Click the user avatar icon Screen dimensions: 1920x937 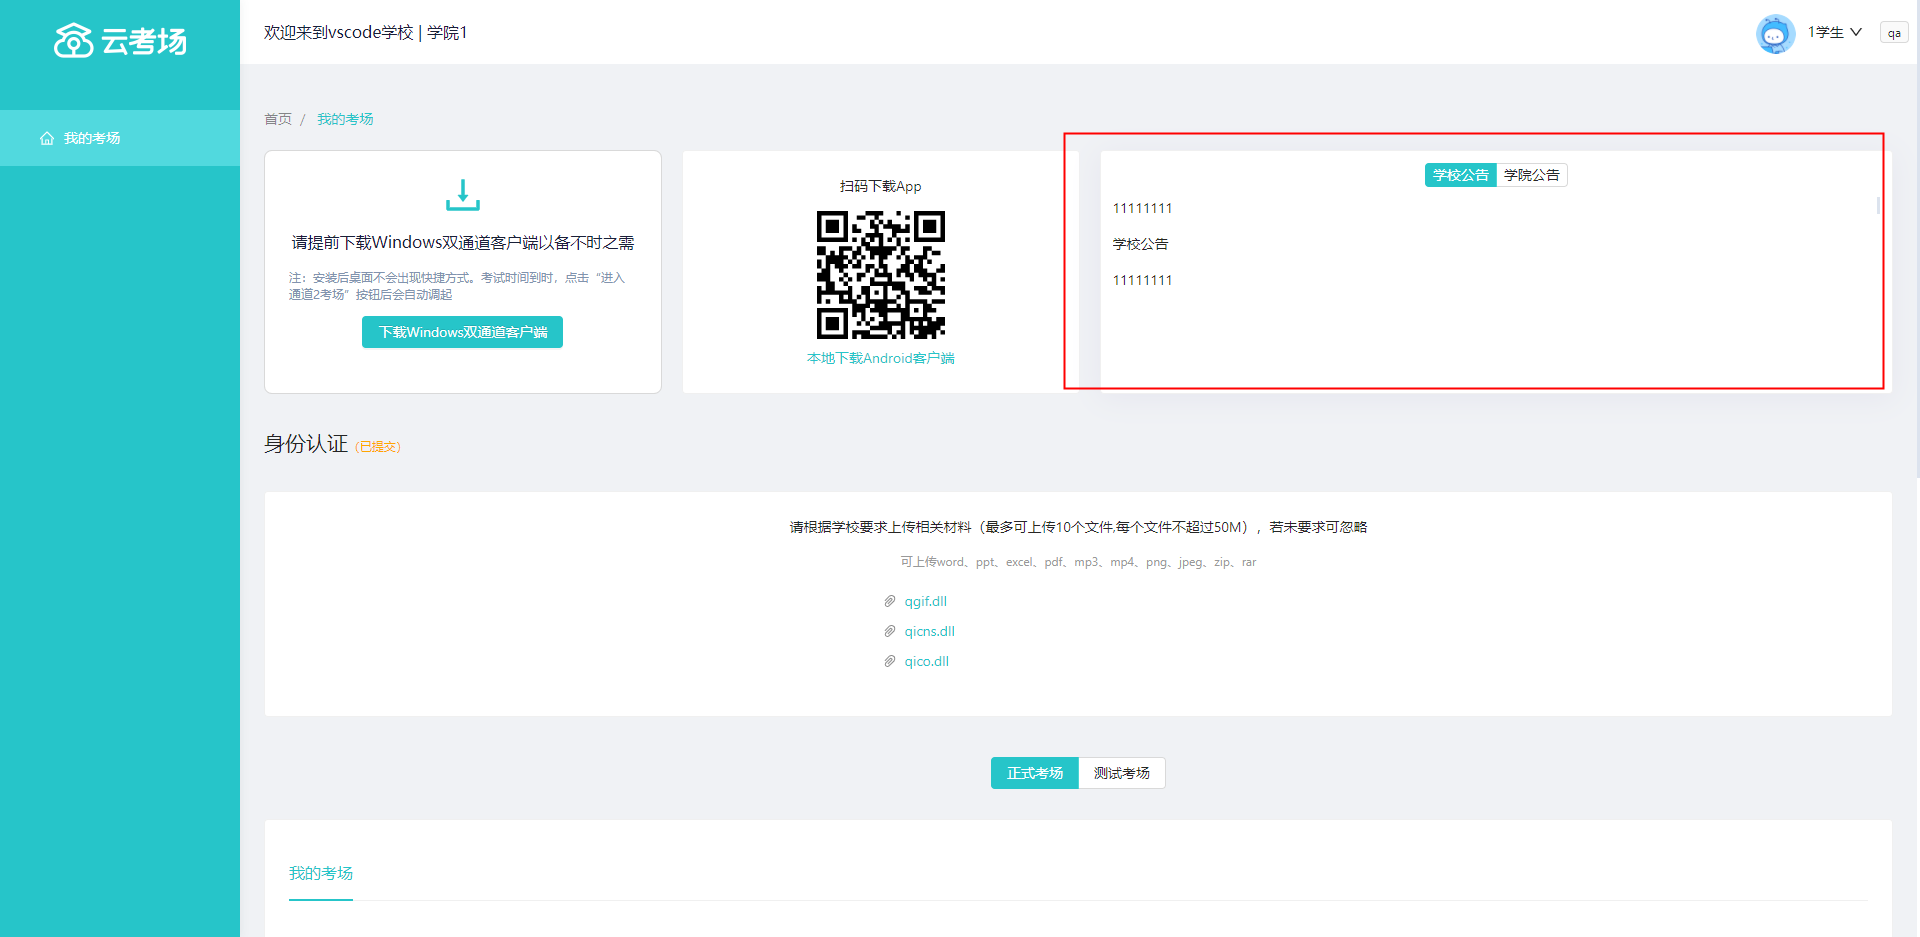[1775, 33]
